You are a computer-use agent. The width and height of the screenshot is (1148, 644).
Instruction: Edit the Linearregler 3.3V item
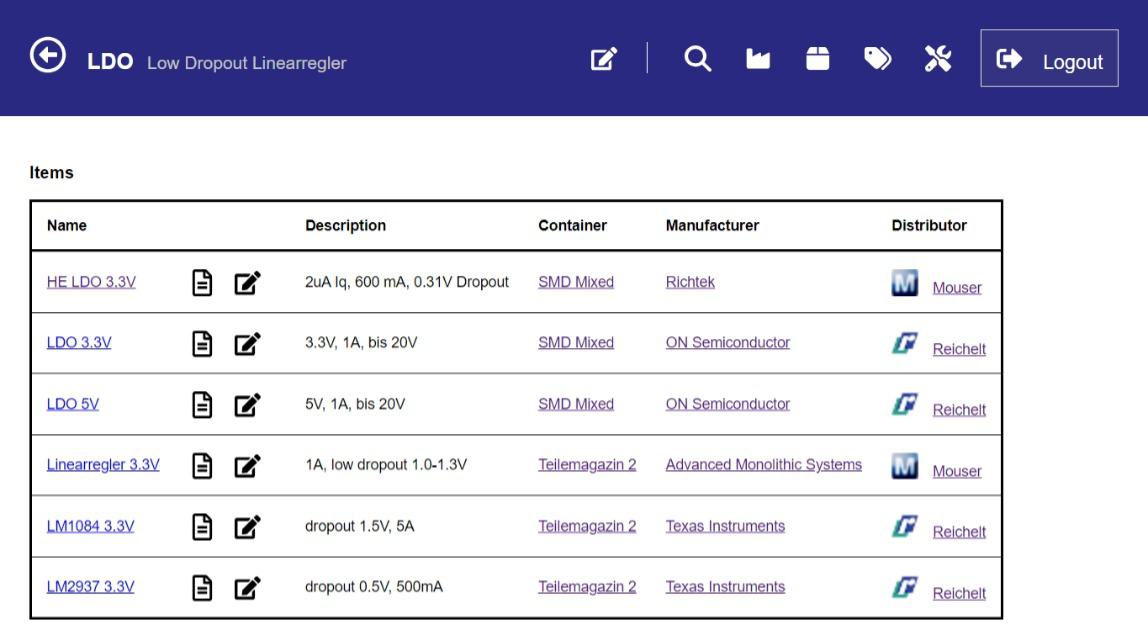pos(247,465)
